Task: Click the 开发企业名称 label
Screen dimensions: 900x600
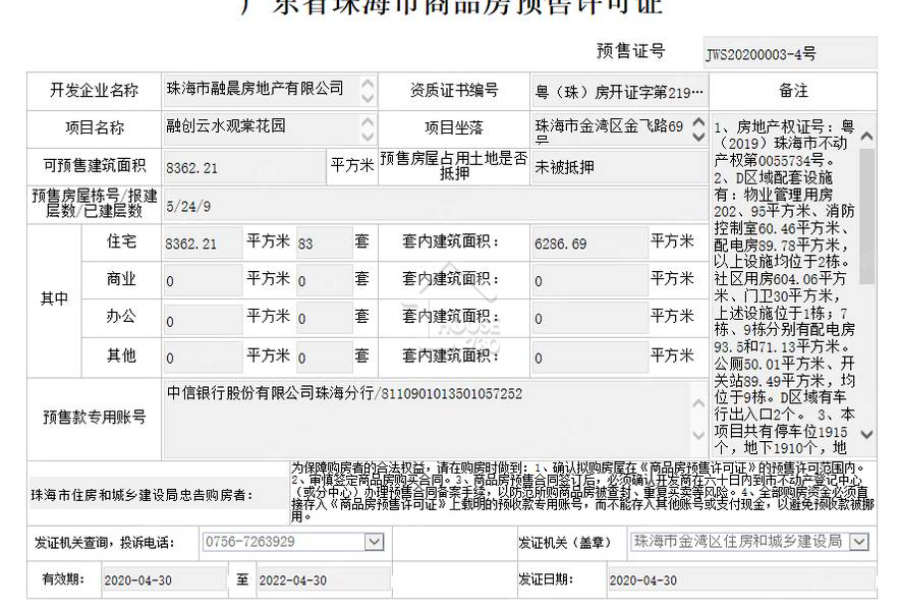Action: [x=94, y=90]
